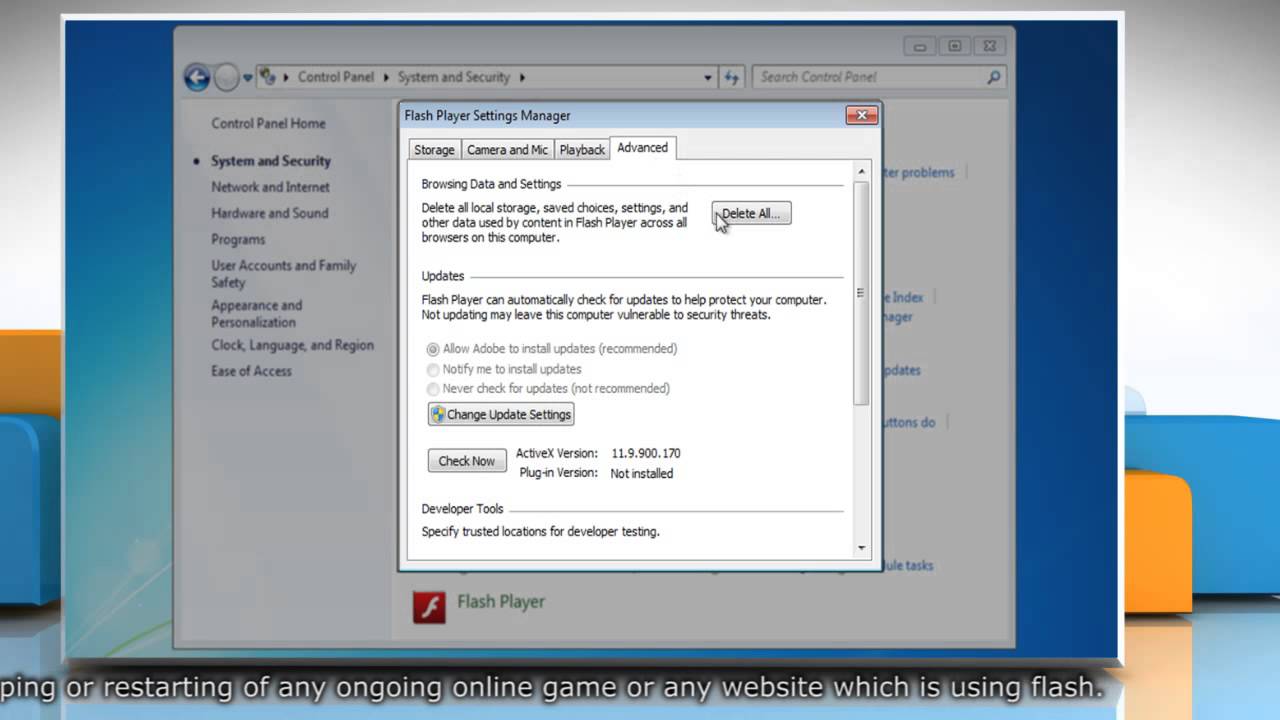Select the Advanced tab
1280x720 pixels.
point(642,148)
